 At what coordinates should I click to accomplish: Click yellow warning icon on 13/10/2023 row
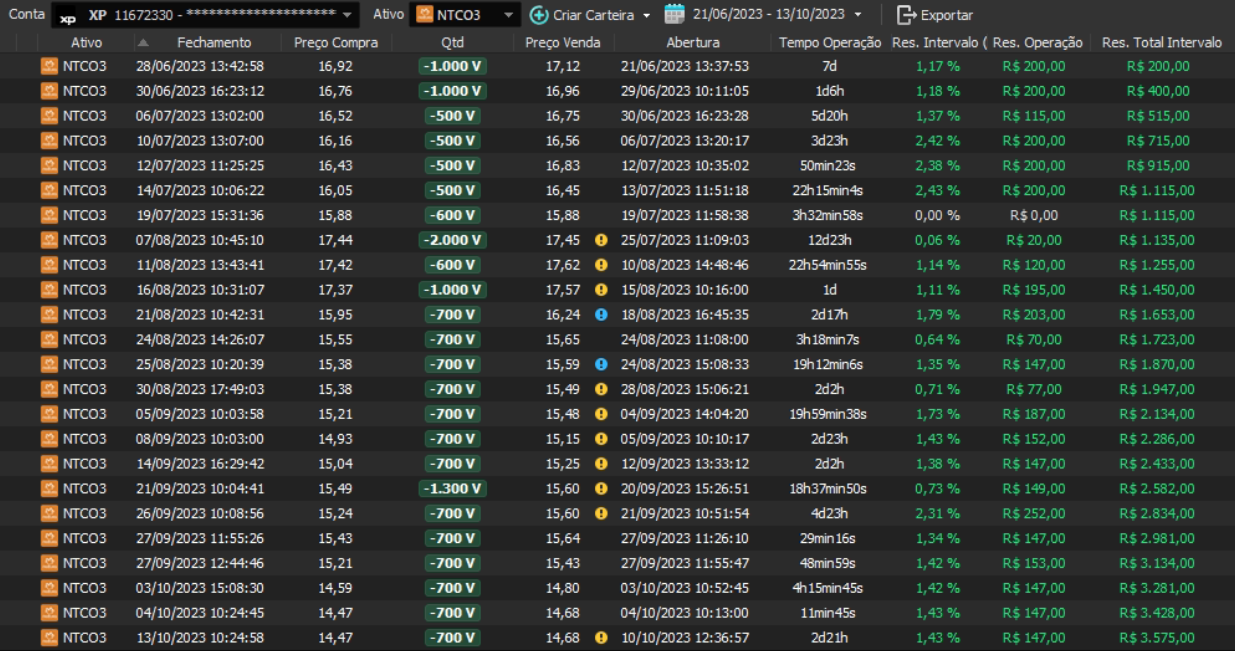pos(601,637)
